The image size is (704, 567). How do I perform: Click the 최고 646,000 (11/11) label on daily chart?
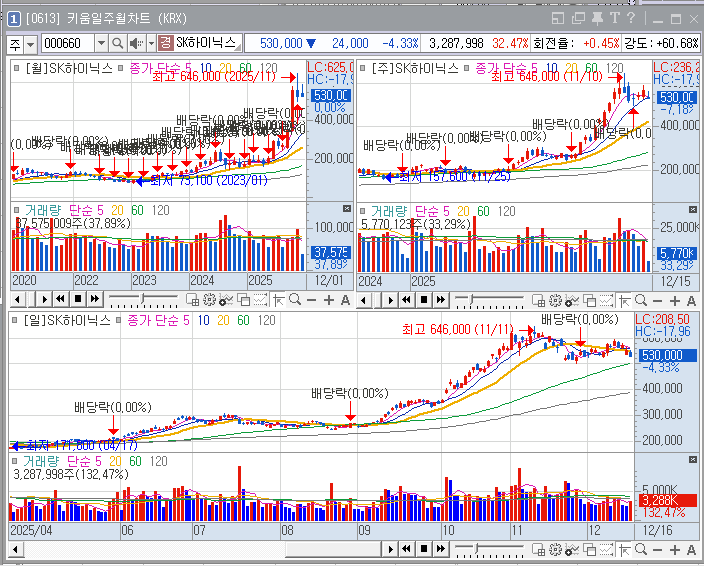point(458,330)
